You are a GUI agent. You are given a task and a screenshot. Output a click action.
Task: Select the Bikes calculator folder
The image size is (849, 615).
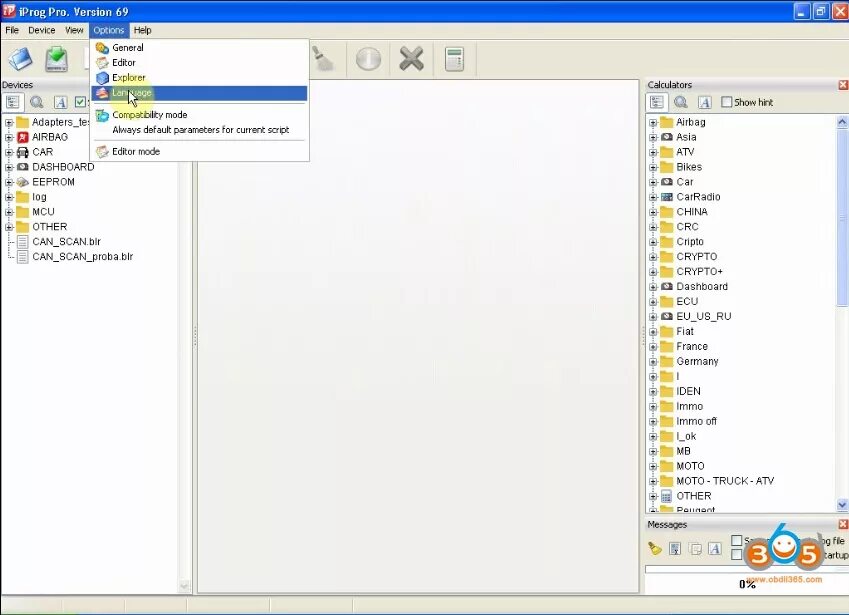(689, 167)
